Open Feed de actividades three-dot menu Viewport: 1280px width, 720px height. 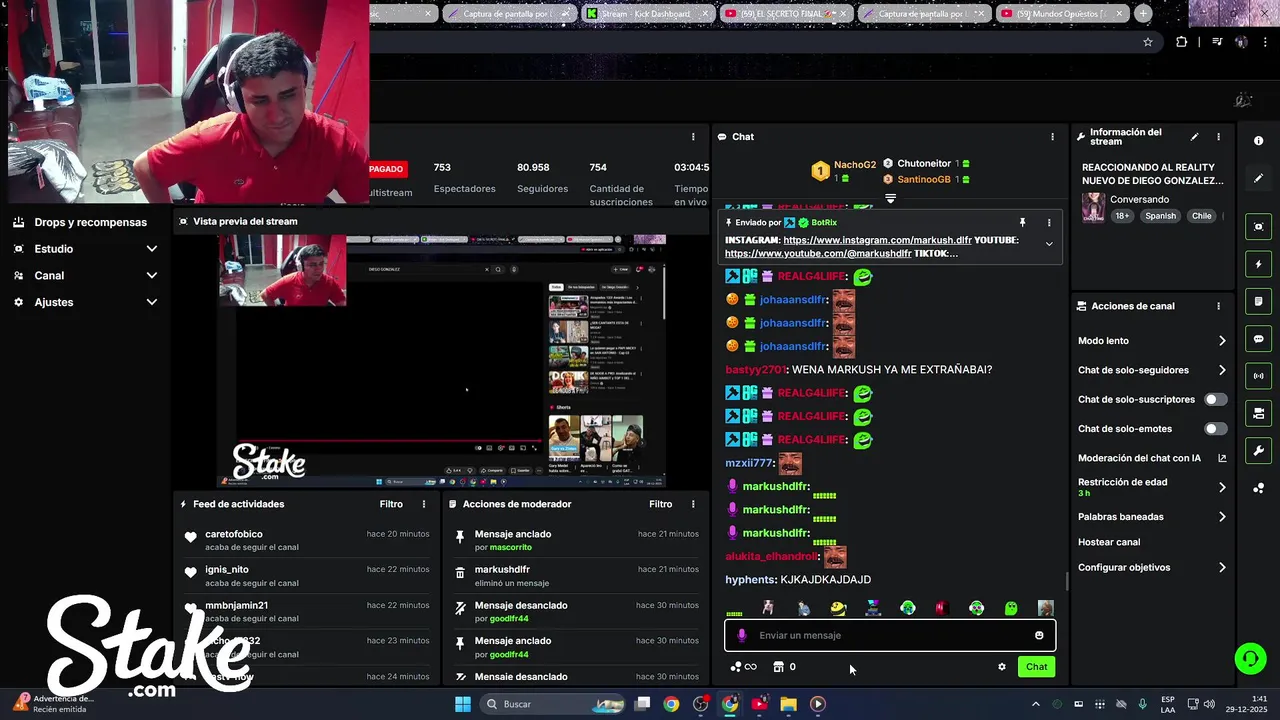424,504
